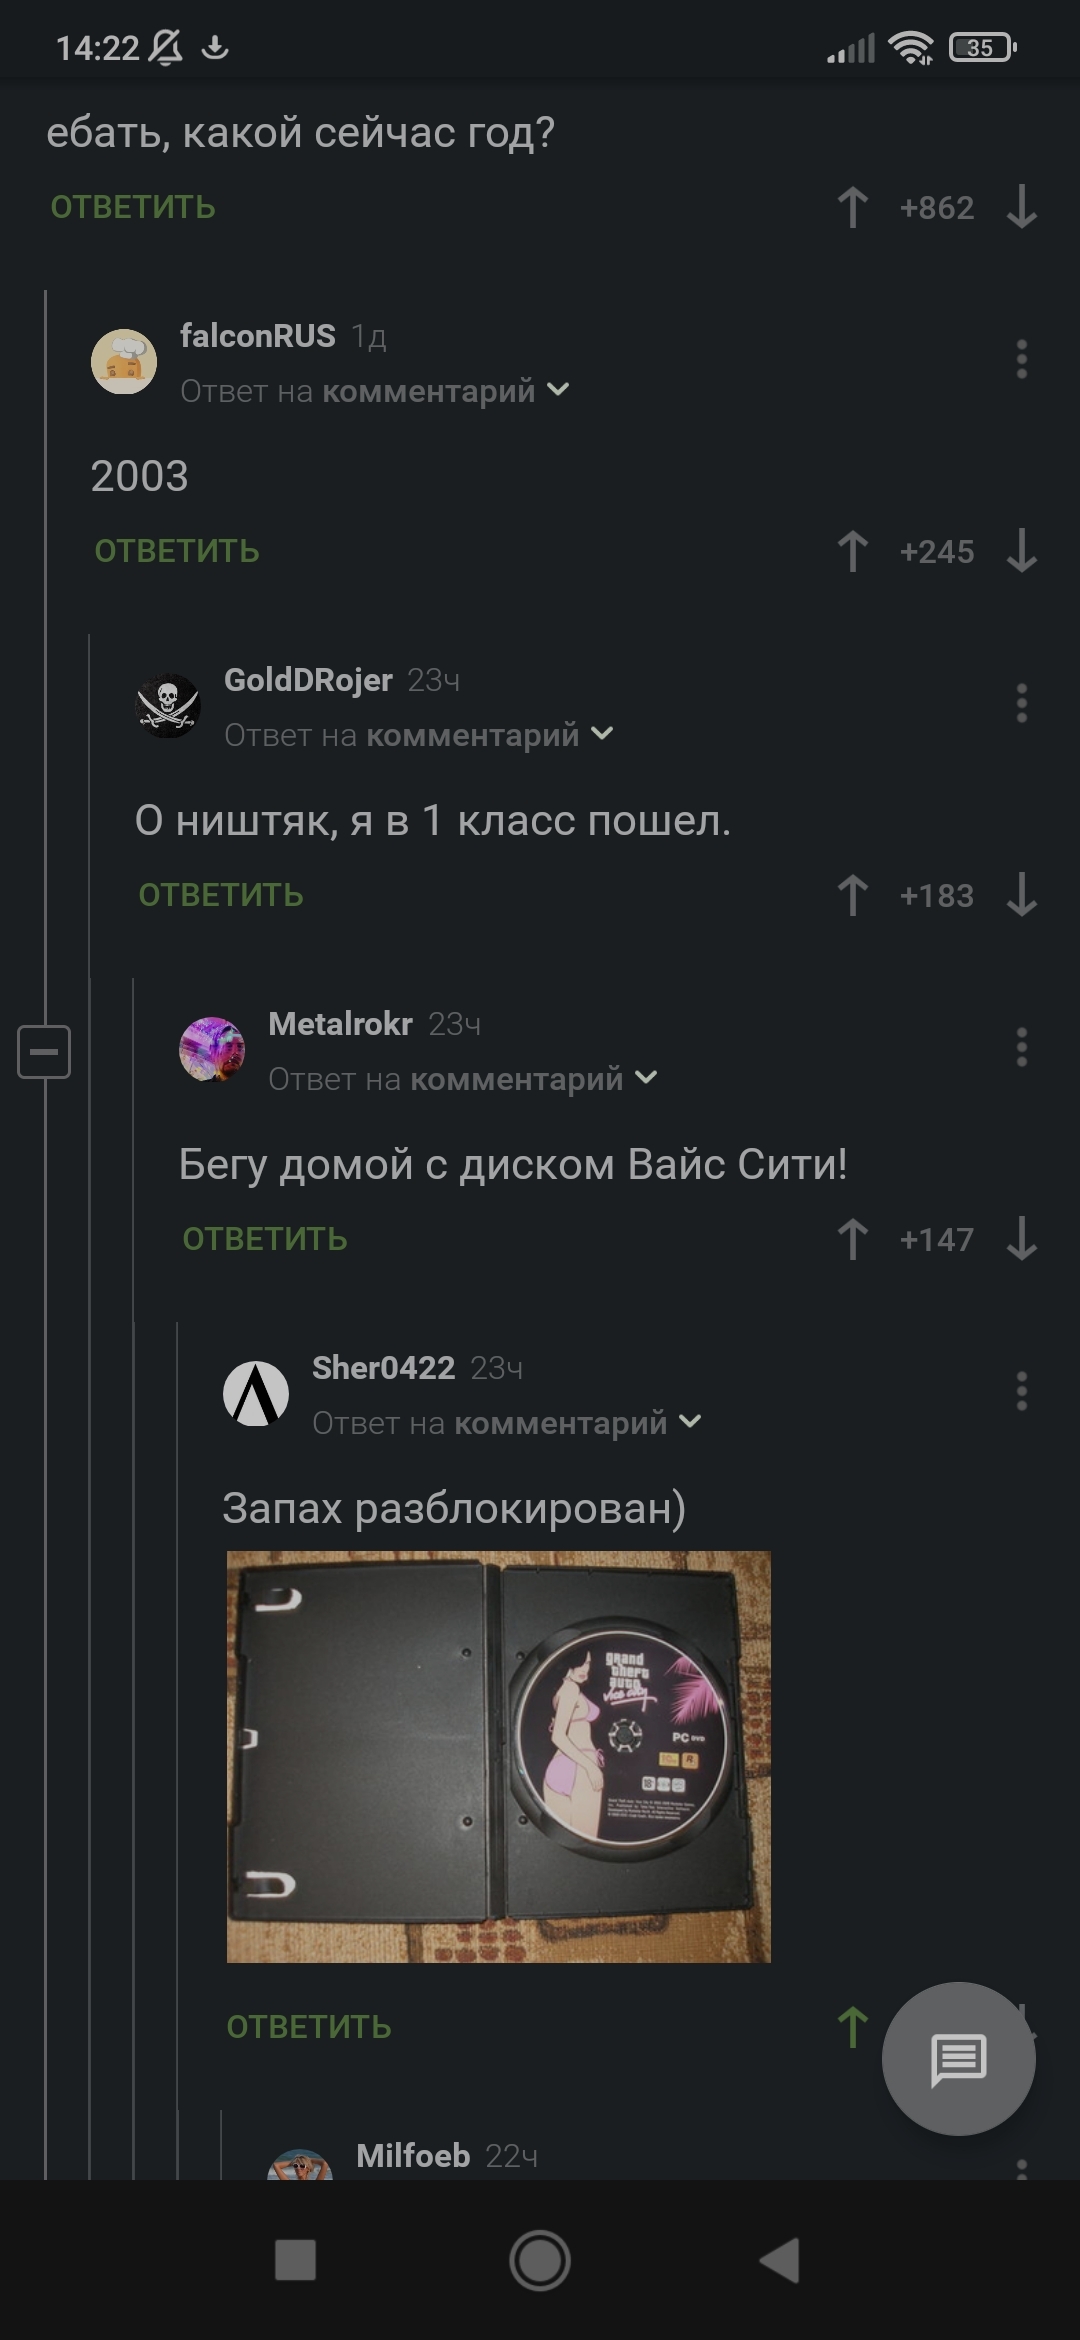Open Sher0422 username profile link

click(x=383, y=1367)
